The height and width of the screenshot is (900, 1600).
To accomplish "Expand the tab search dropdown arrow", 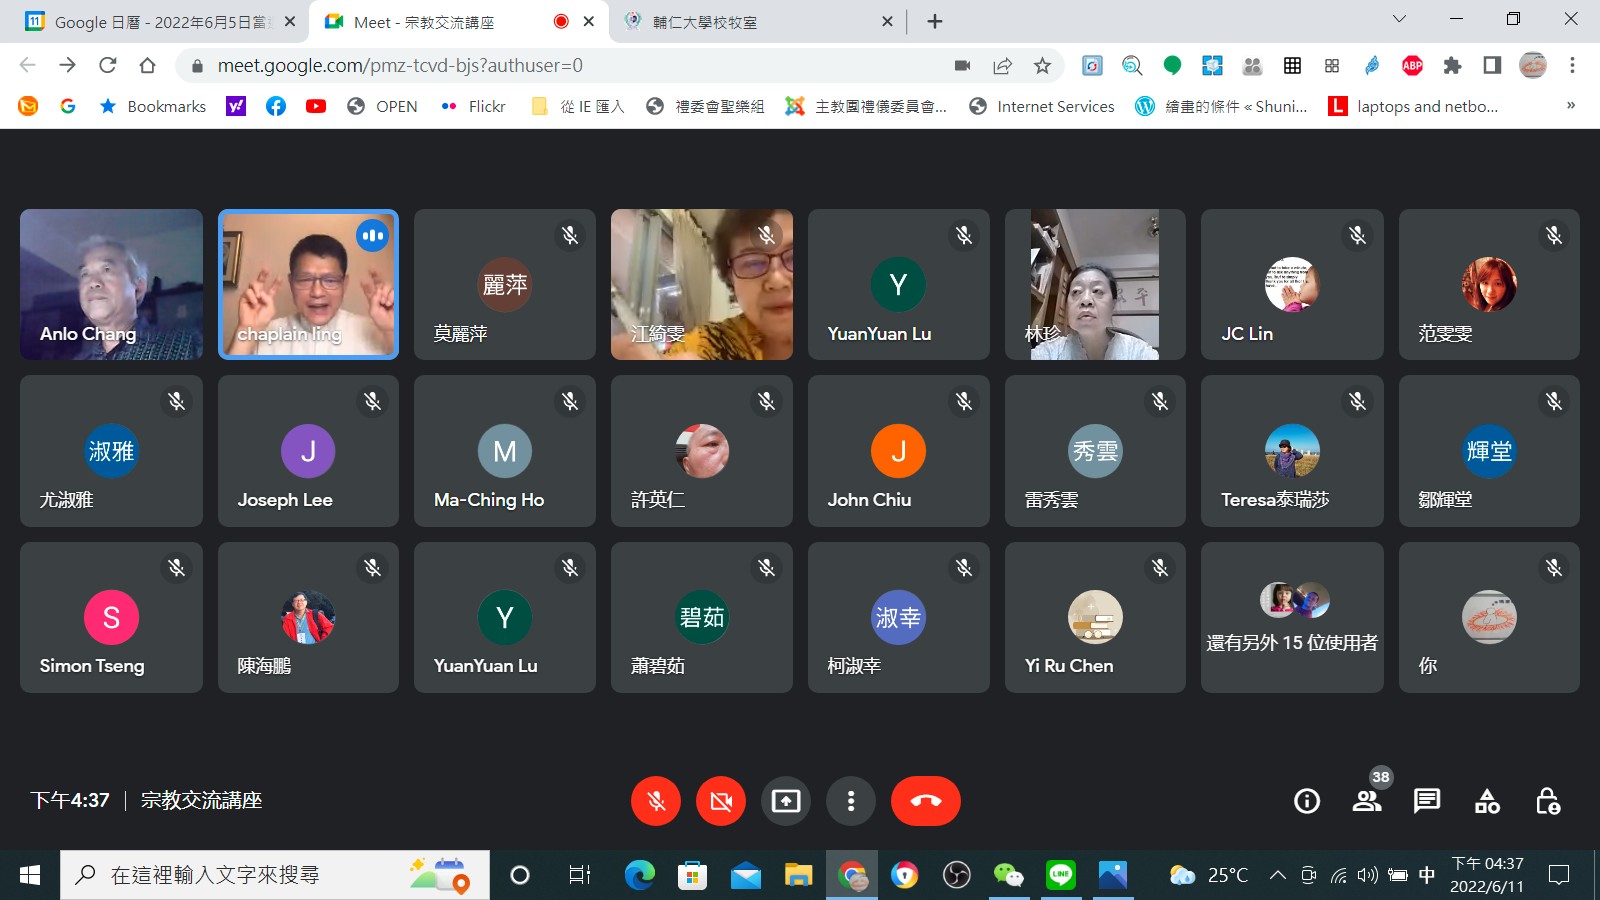I will point(1399,20).
